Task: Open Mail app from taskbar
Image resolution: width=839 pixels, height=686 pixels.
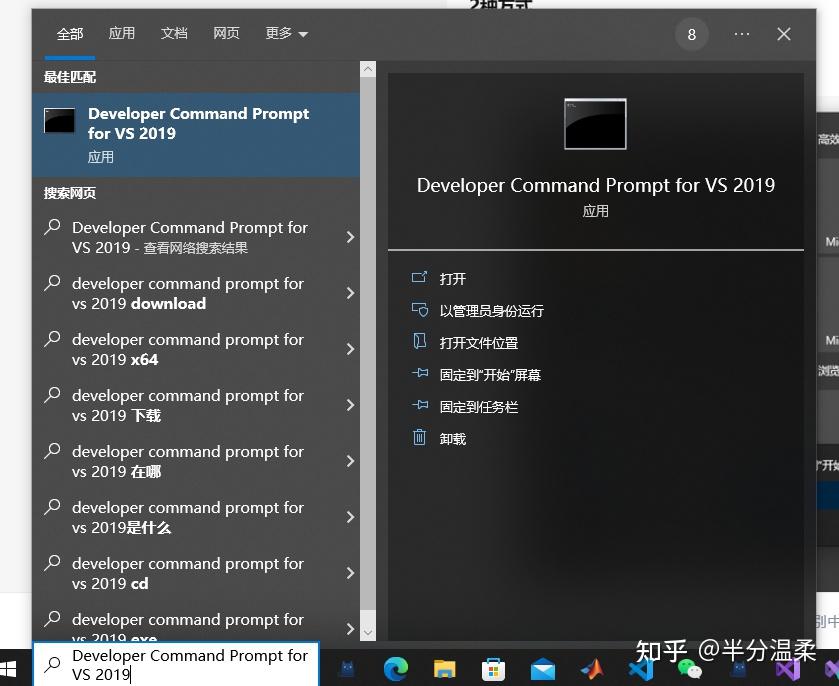Action: pos(543,670)
